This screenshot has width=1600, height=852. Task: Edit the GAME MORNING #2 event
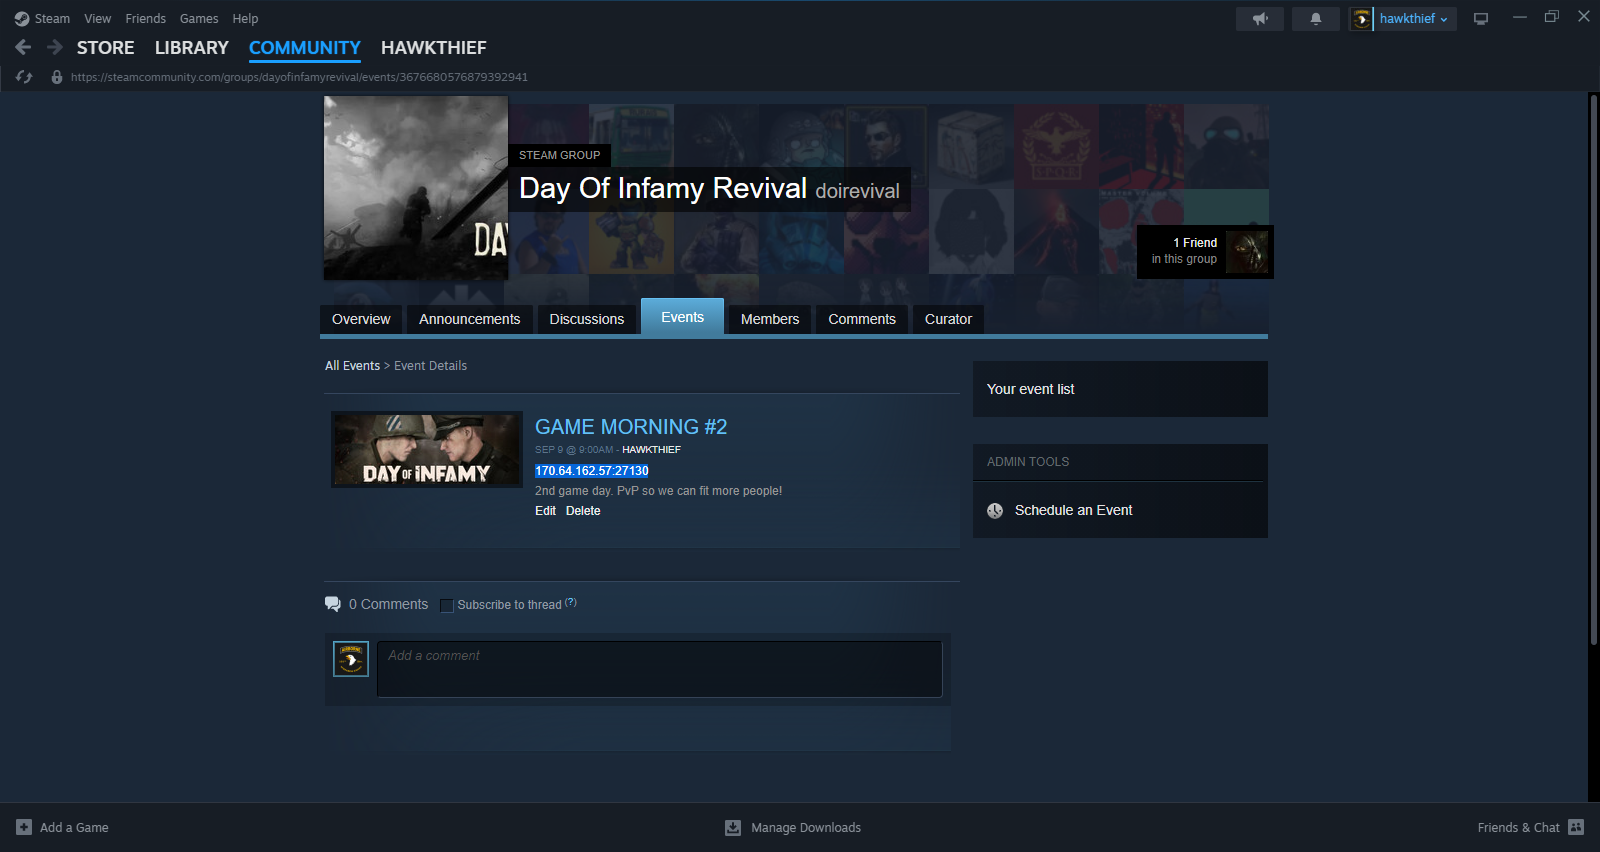point(545,511)
